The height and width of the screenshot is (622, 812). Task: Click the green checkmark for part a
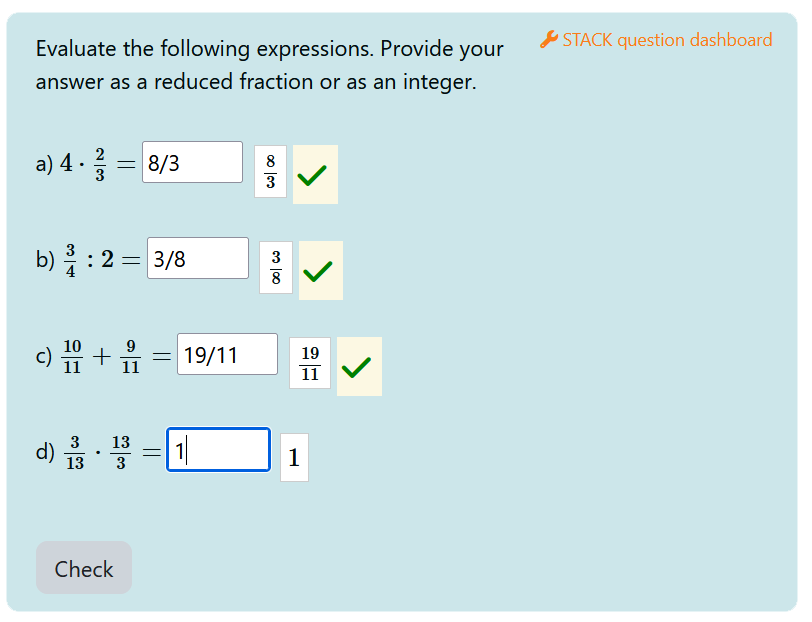tap(314, 175)
